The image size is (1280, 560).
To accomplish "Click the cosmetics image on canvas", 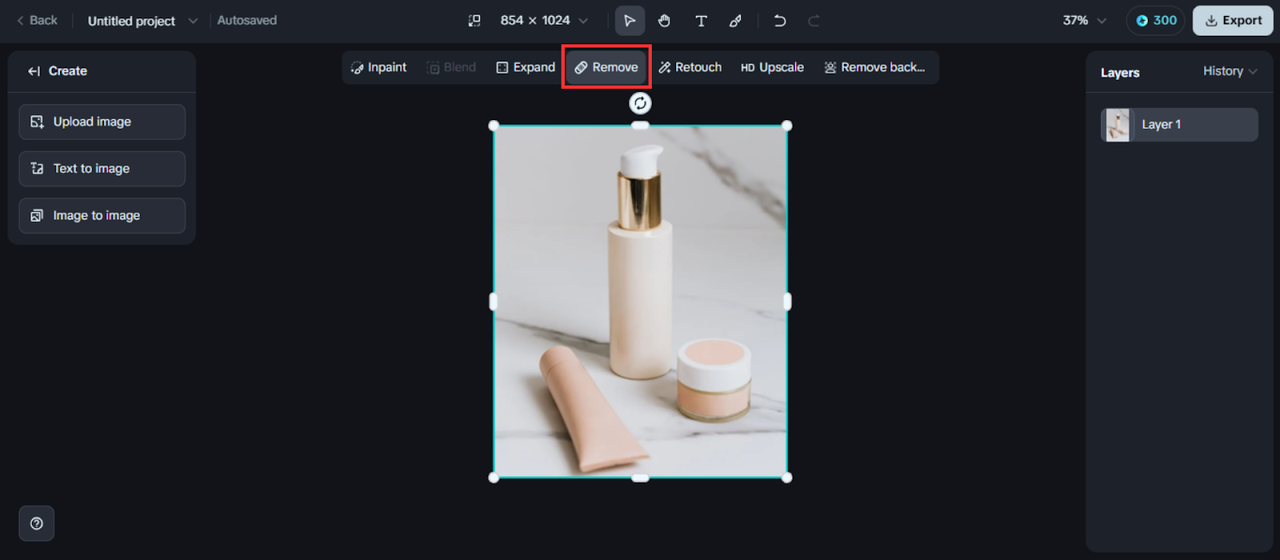I will (x=640, y=301).
